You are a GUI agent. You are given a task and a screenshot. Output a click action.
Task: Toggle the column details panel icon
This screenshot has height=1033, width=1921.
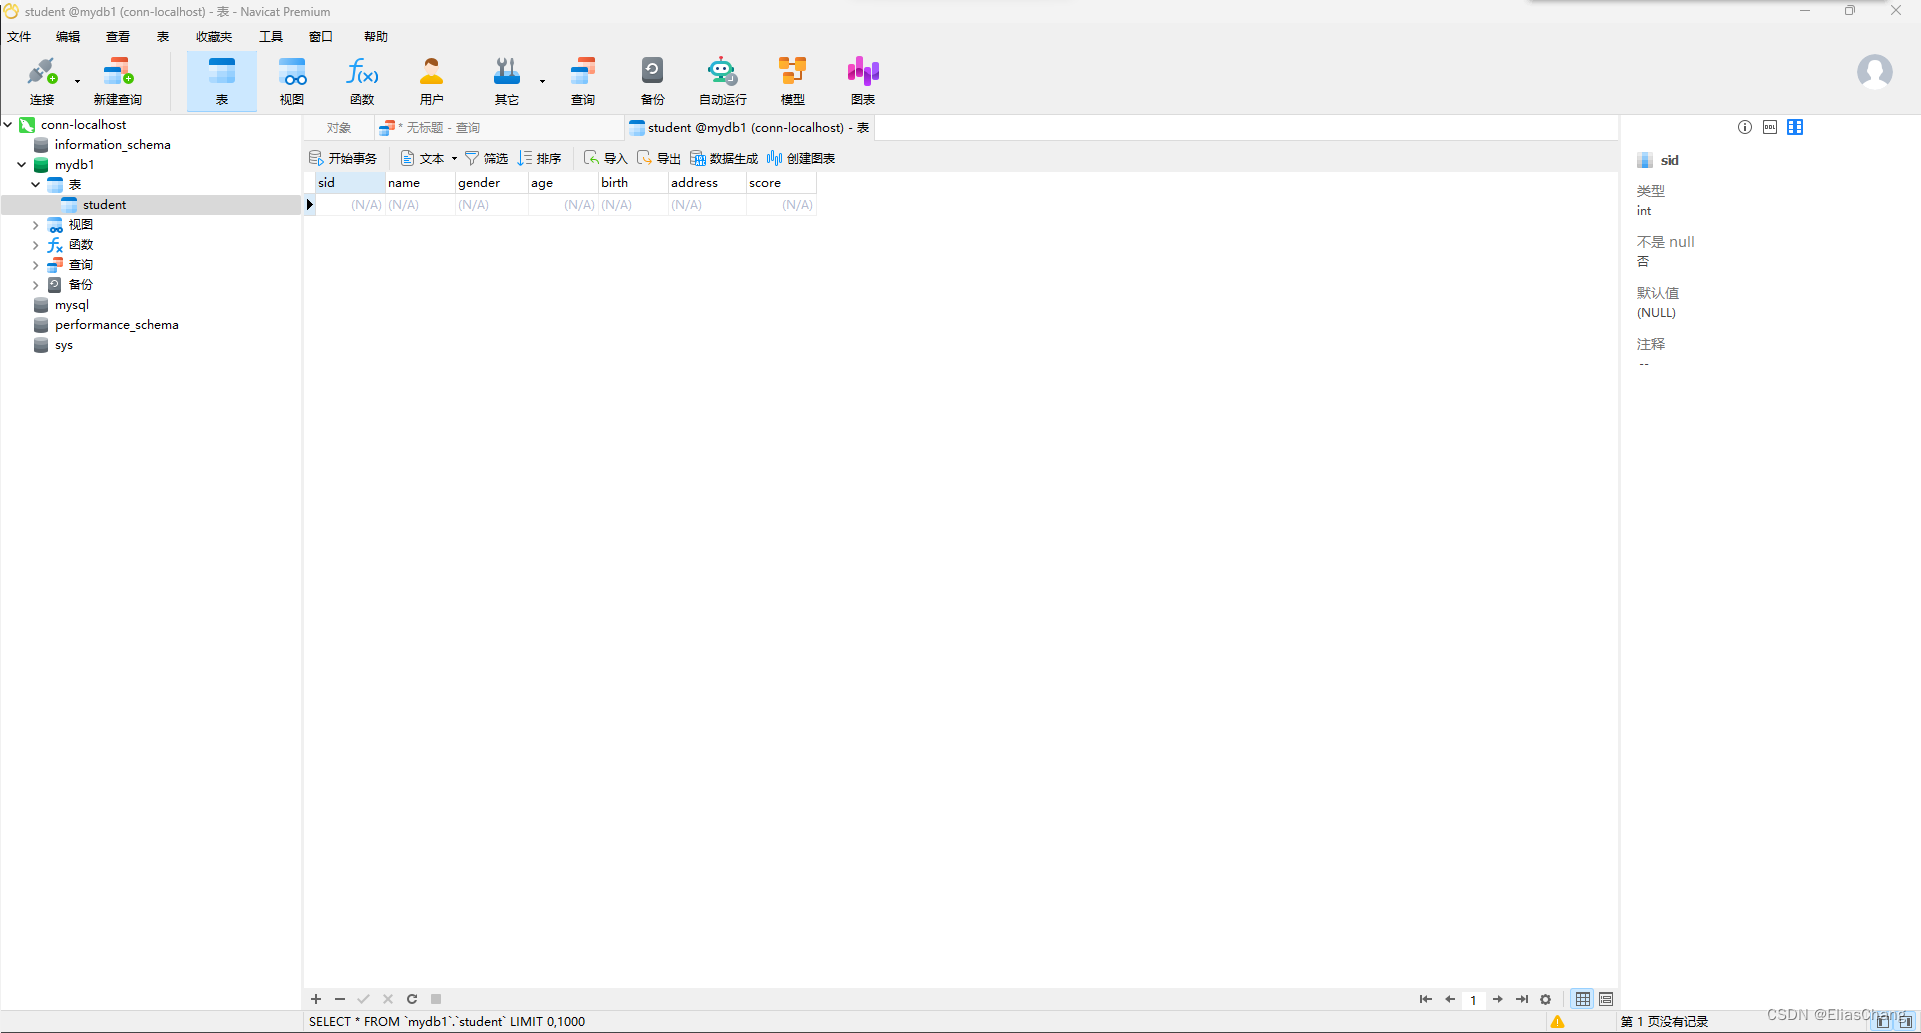[1795, 127]
